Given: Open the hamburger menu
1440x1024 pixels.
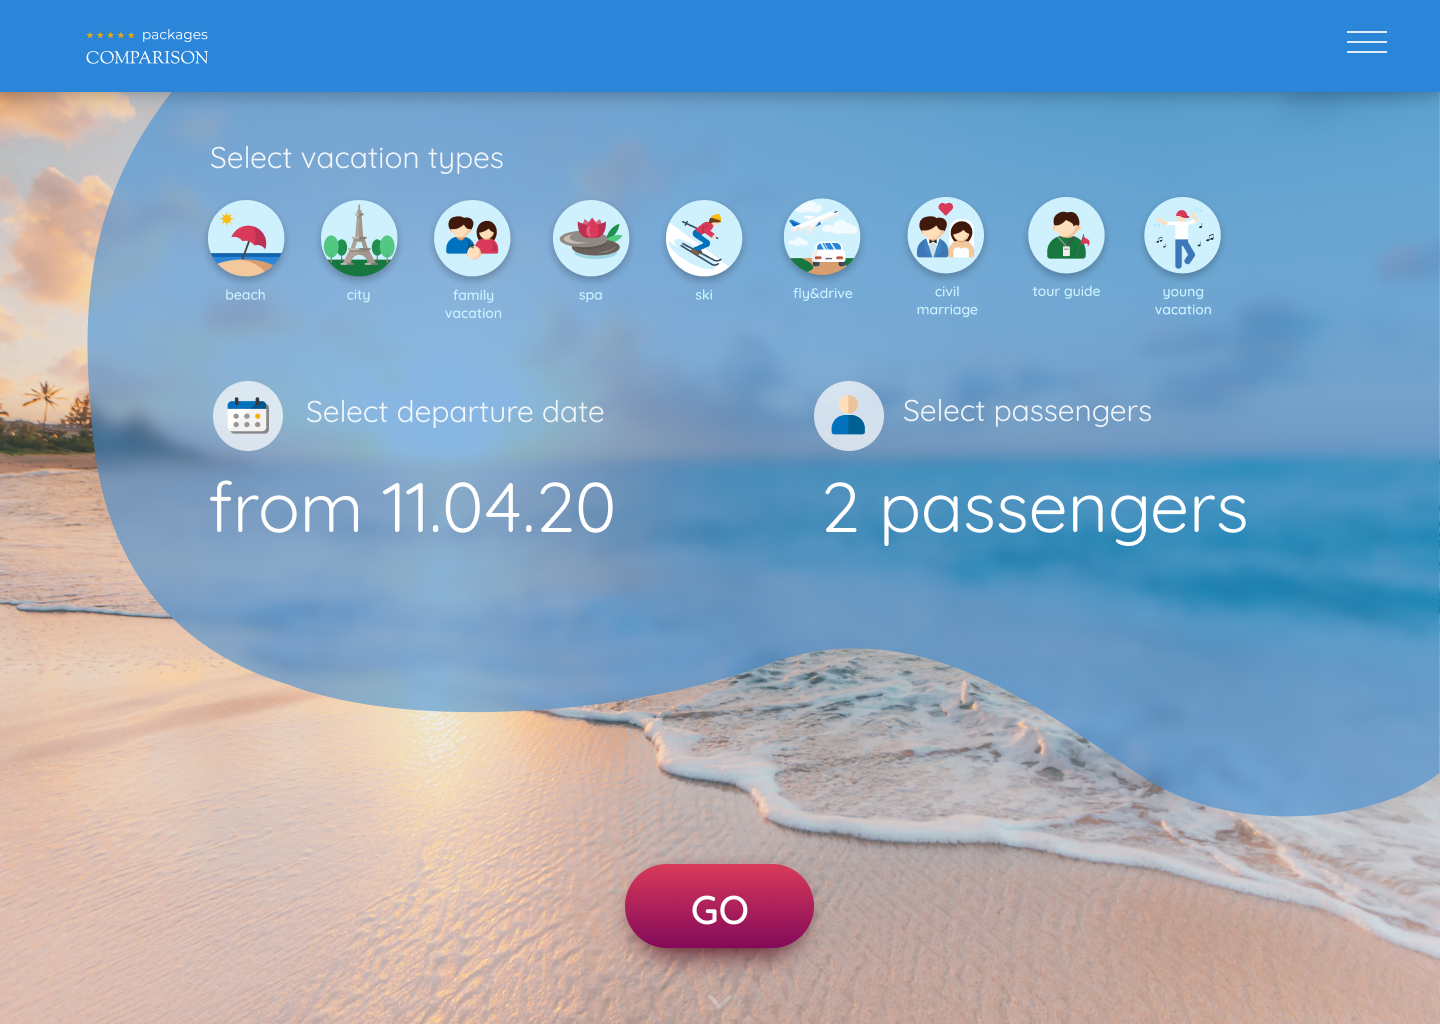Looking at the screenshot, I should pyautogui.click(x=1366, y=41).
